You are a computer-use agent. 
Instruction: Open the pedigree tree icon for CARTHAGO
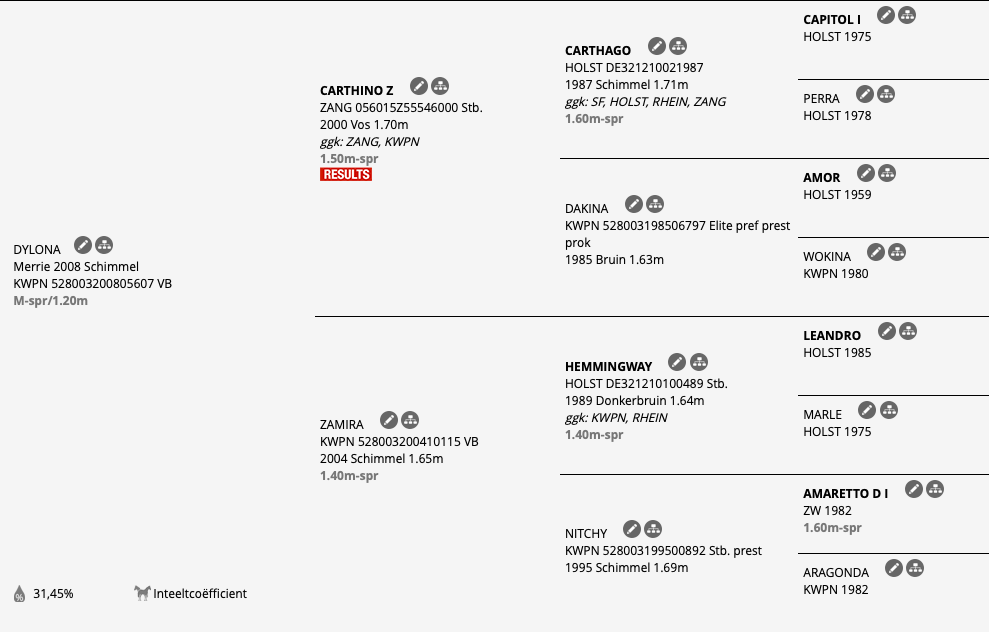tap(678, 46)
